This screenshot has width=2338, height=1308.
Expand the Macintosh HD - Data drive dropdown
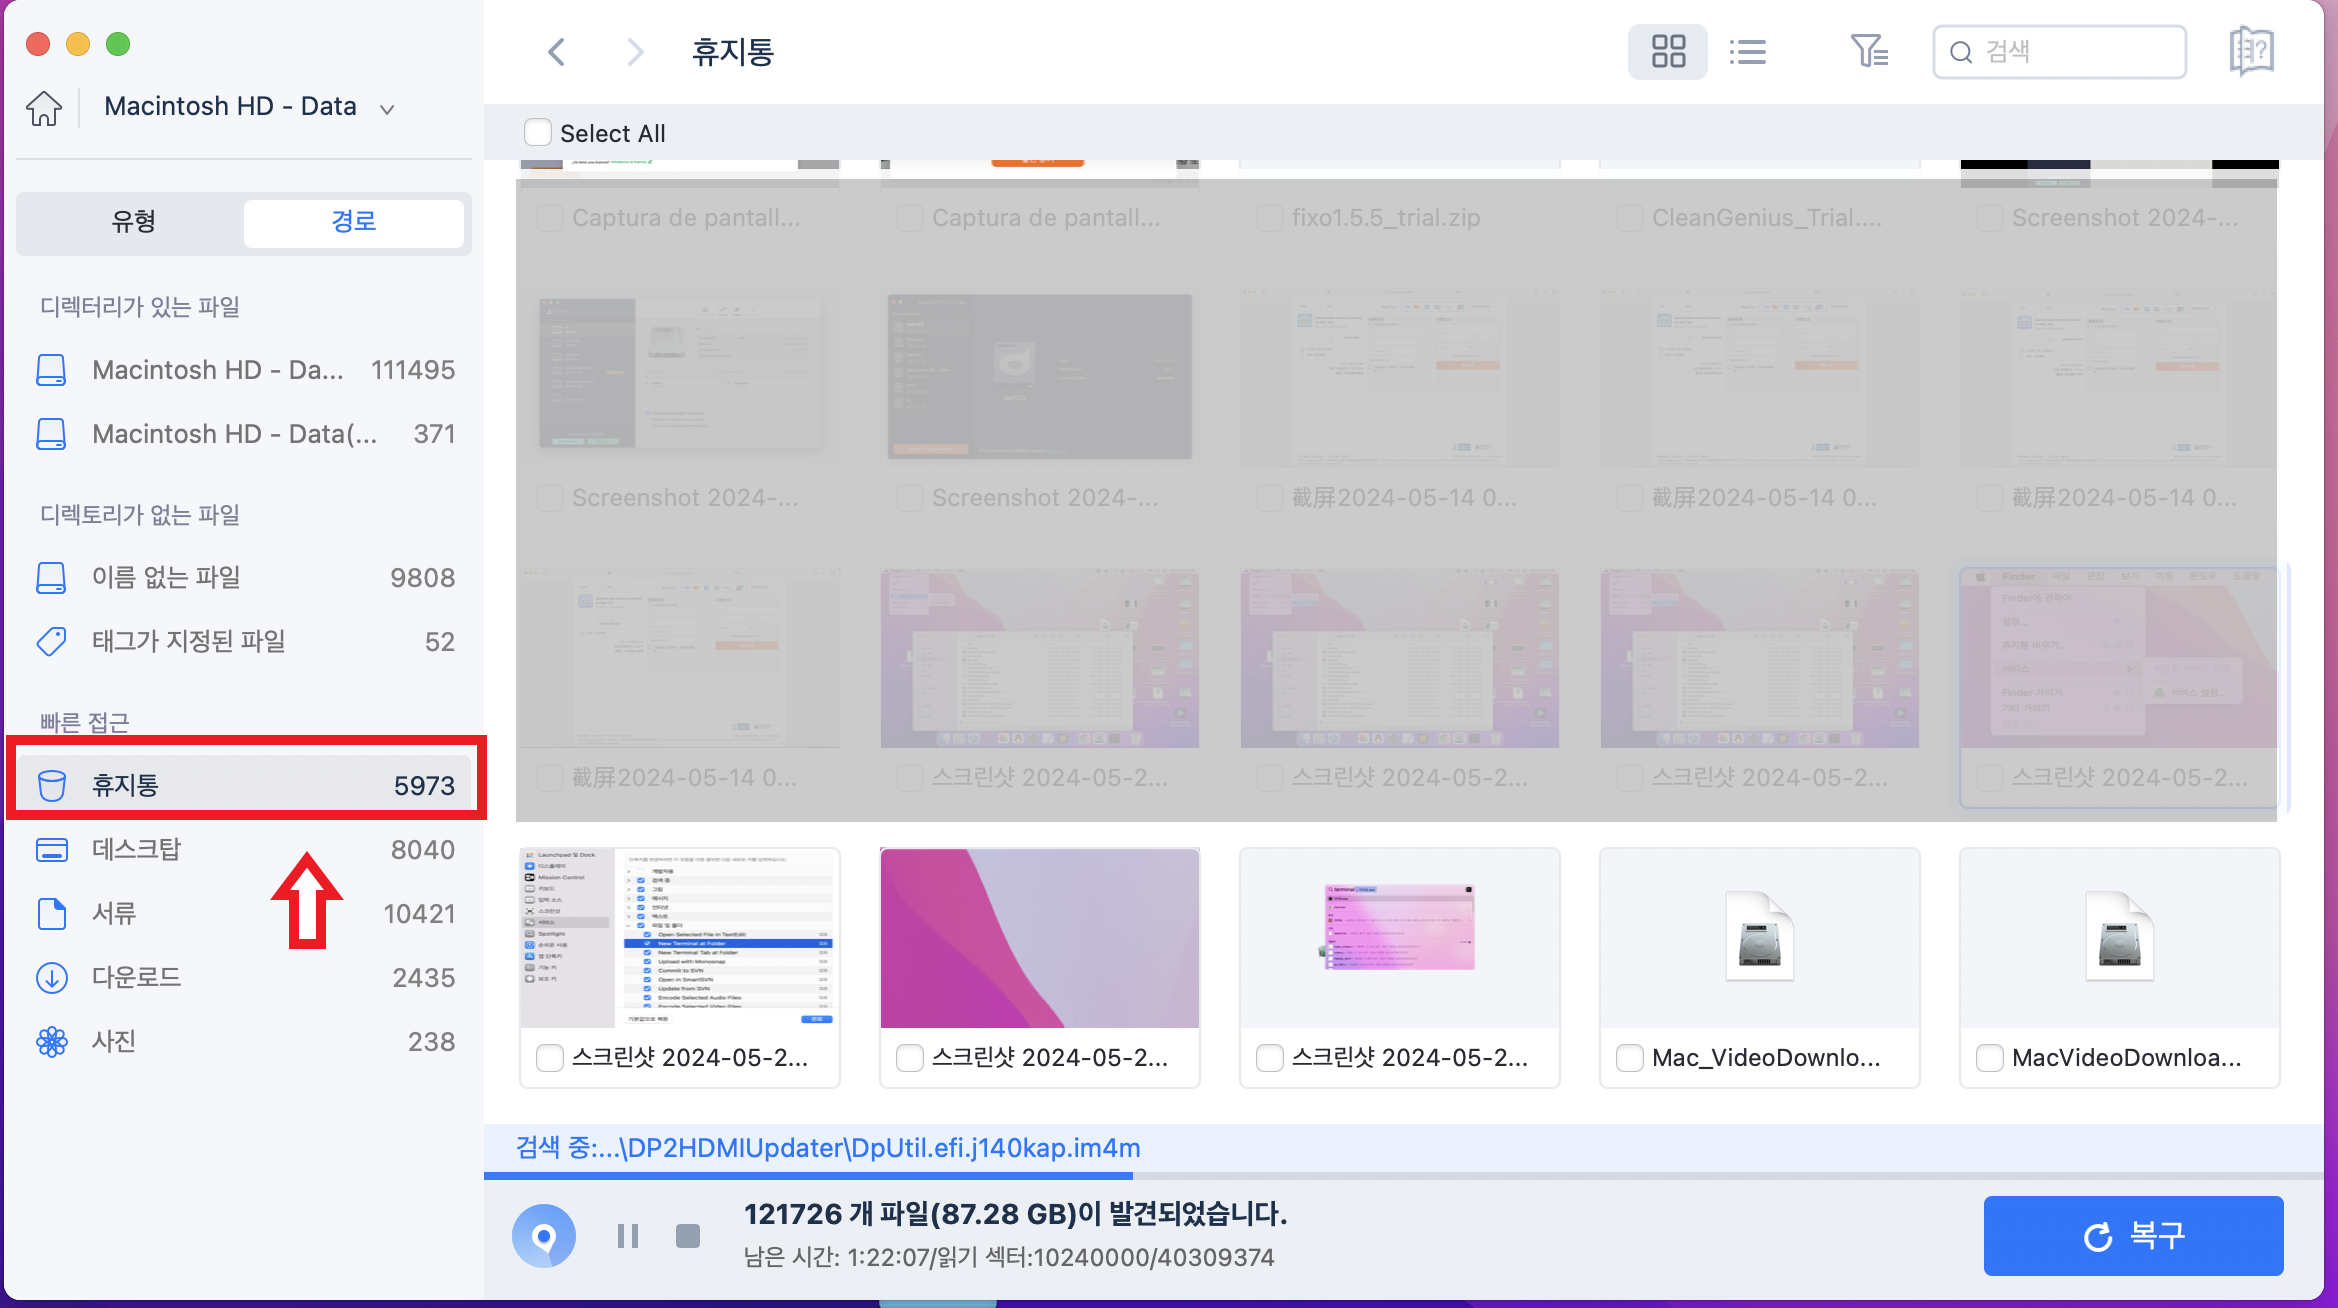pyautogui.click(x=390, y=108)
